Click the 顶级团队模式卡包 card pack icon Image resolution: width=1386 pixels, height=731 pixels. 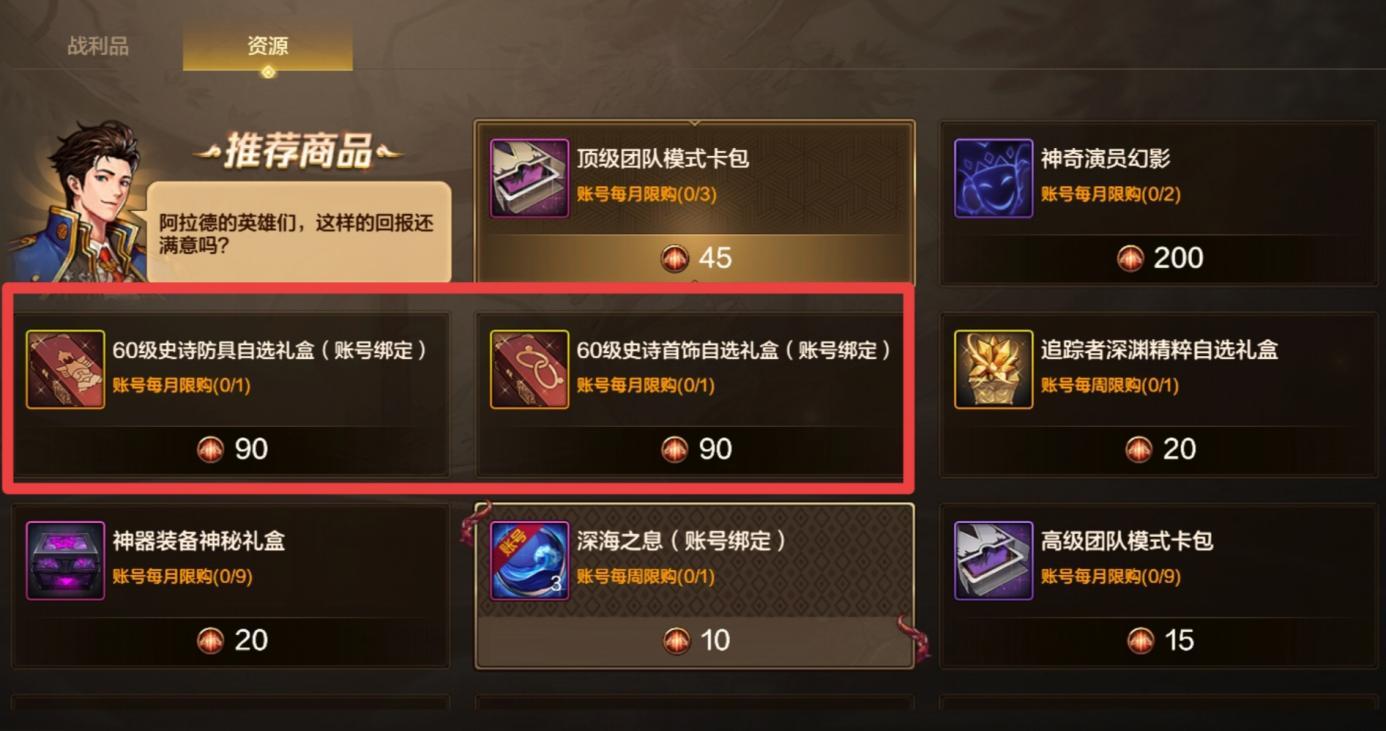click(529, 178)
